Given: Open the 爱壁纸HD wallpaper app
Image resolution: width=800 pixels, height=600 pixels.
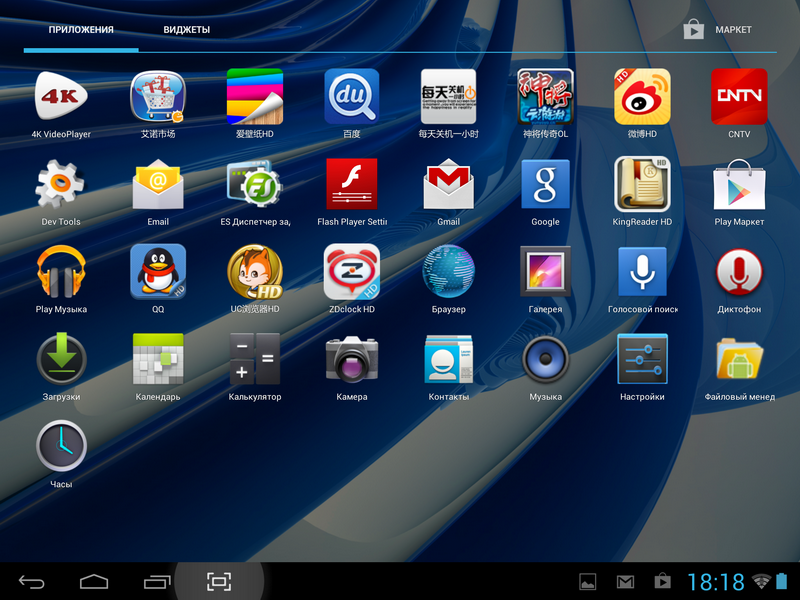Looking at the screenshot, I should pos(255,97).
